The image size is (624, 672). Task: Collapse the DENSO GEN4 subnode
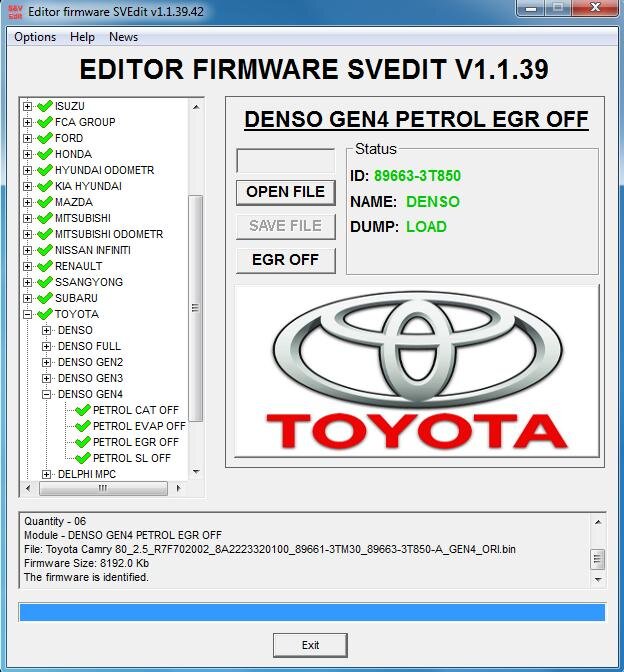47,394
